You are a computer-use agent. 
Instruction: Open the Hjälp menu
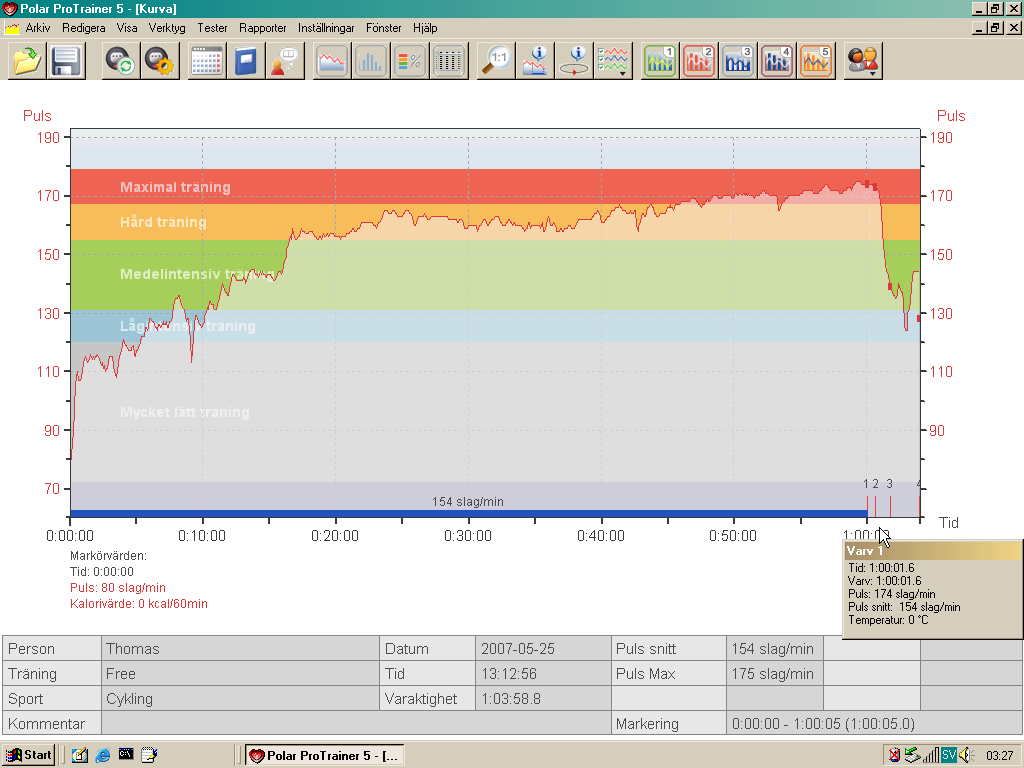[x=425, y=28]
